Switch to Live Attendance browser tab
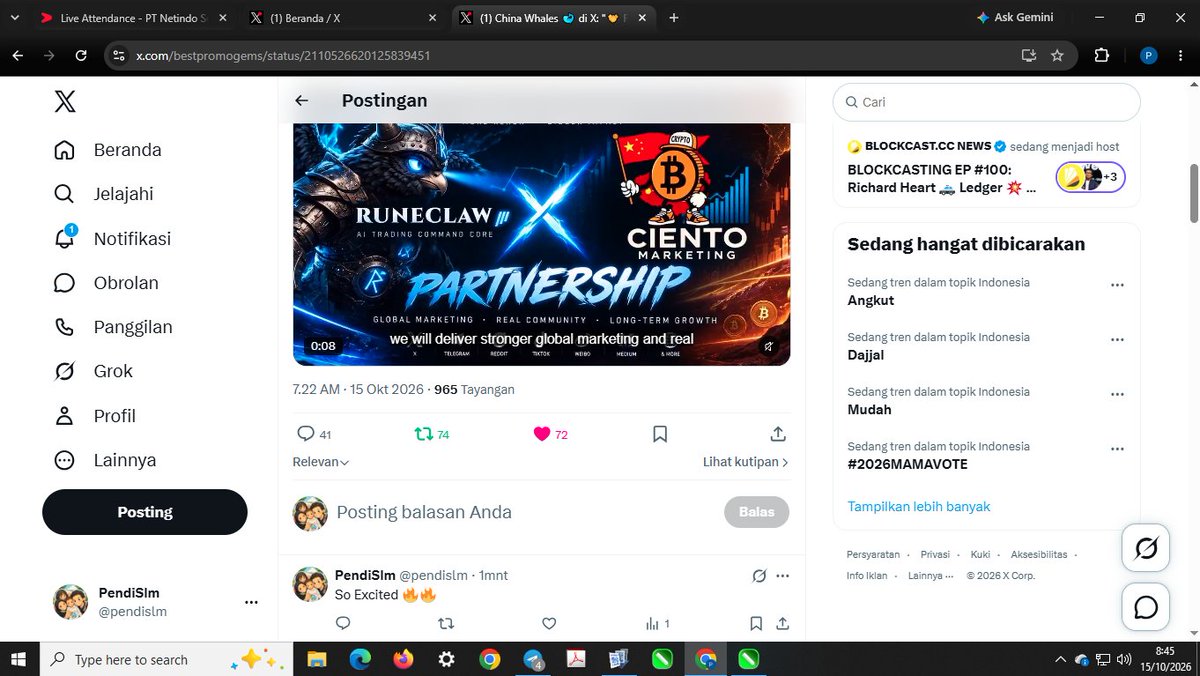 pyautogui.click(x=132, y=18)
